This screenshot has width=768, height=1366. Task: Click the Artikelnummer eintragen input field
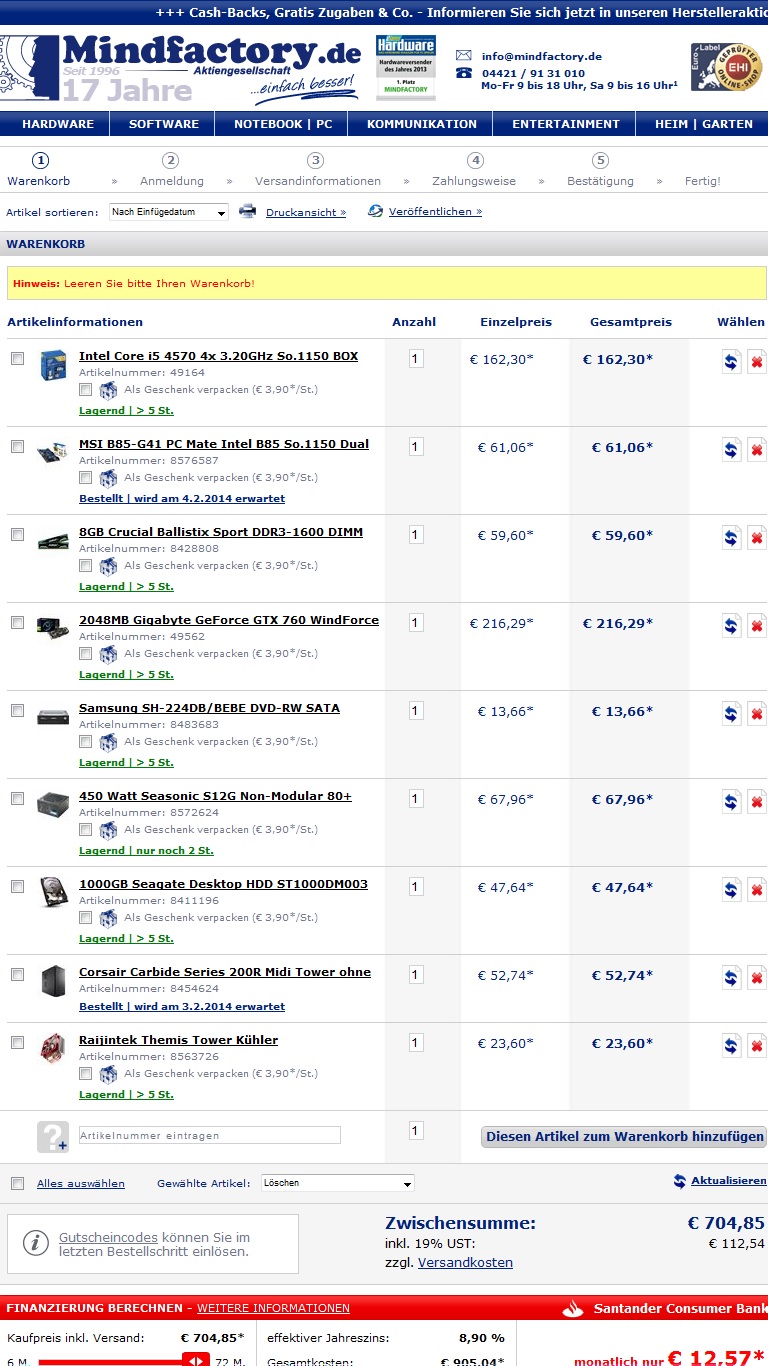[210, 1135]
